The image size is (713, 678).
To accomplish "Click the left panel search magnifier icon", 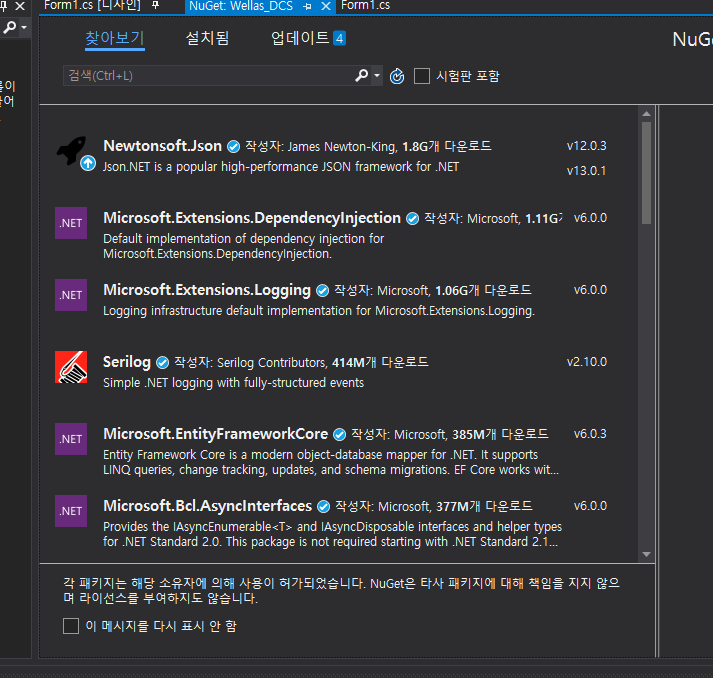I will tap(10, 27).
